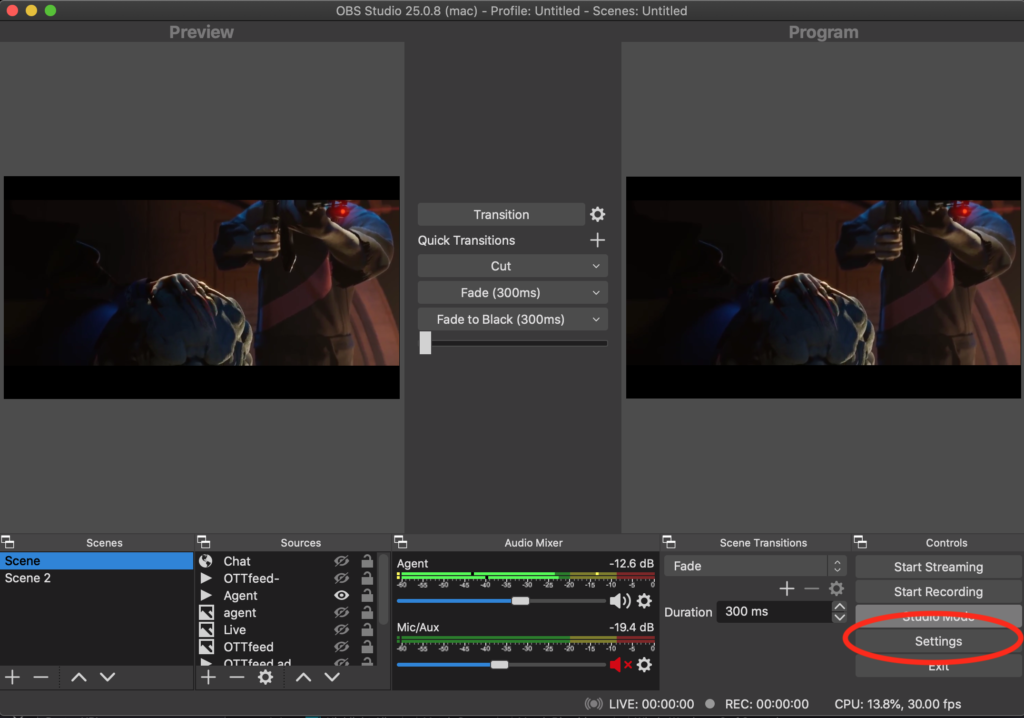
Task: Float the Audio Mixer dock panel
Action: coord(401,542)
